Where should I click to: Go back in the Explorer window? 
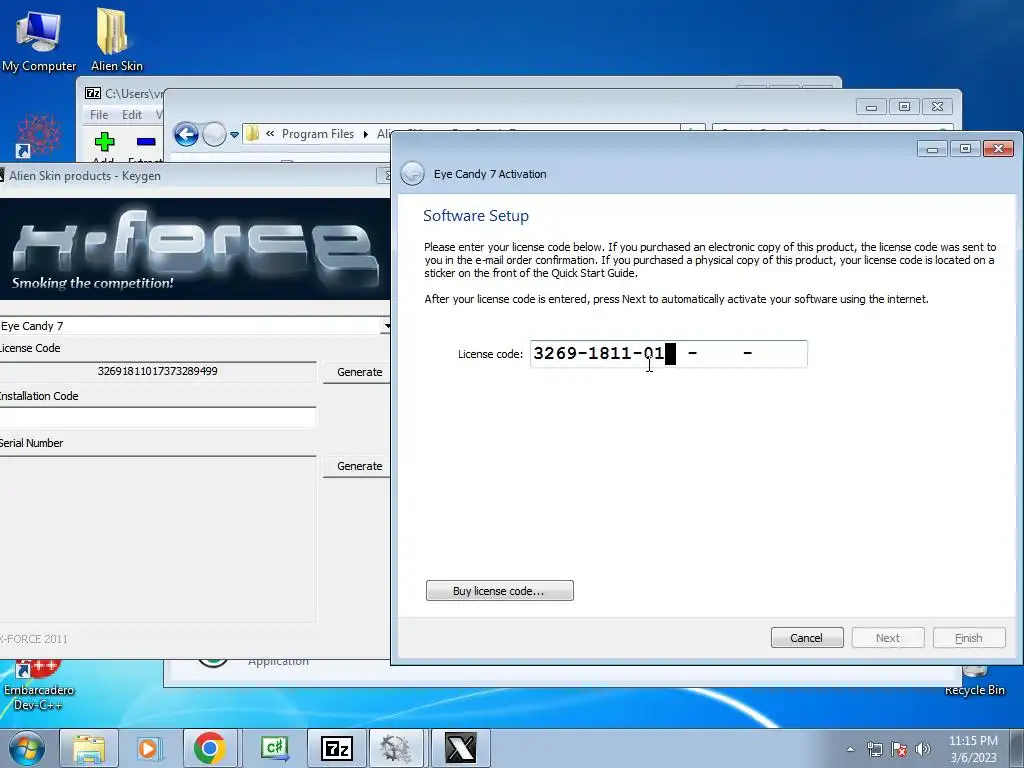(x=186, y=135)
